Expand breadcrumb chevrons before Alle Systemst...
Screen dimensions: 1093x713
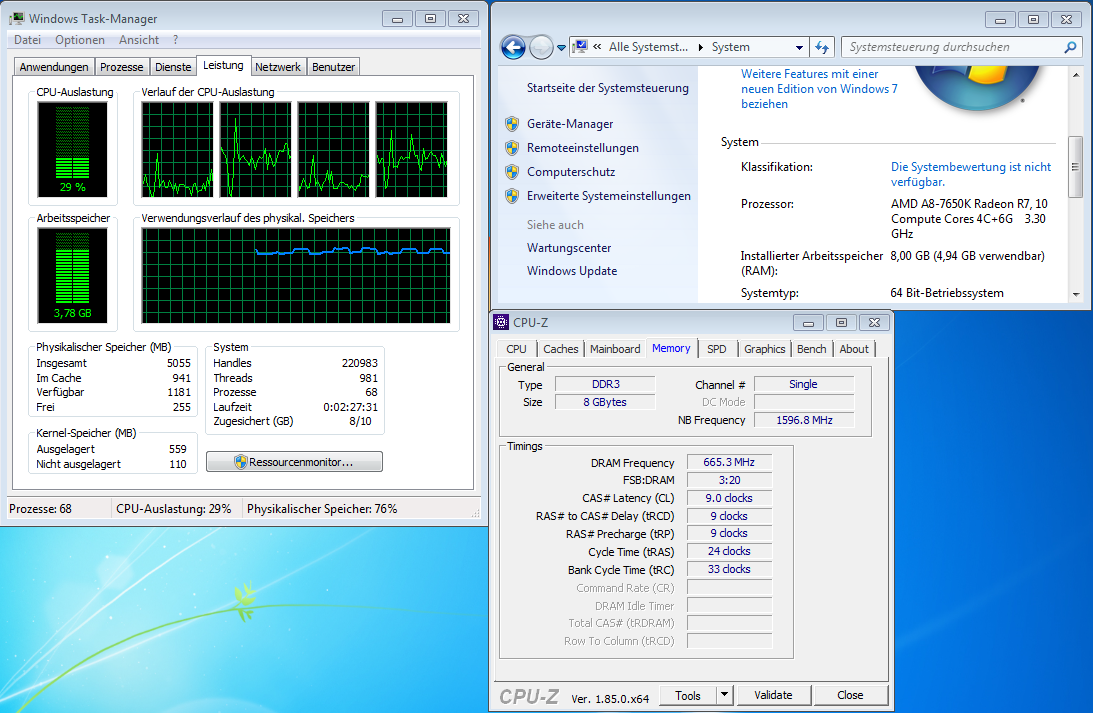point(597,47)
